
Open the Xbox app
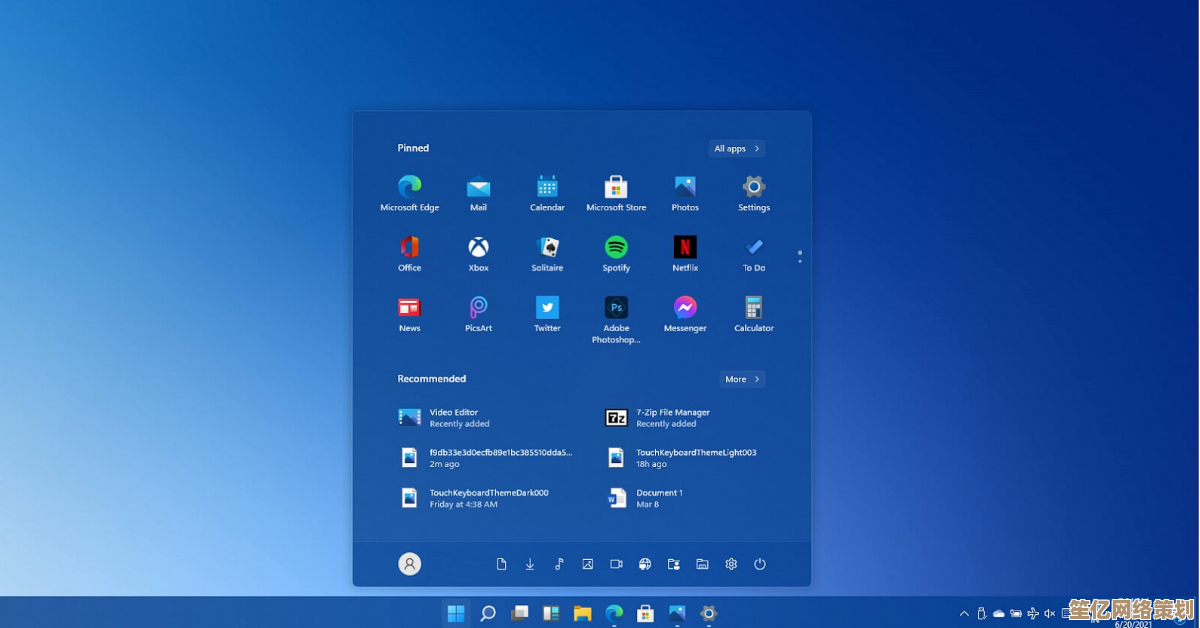[478, 253]
